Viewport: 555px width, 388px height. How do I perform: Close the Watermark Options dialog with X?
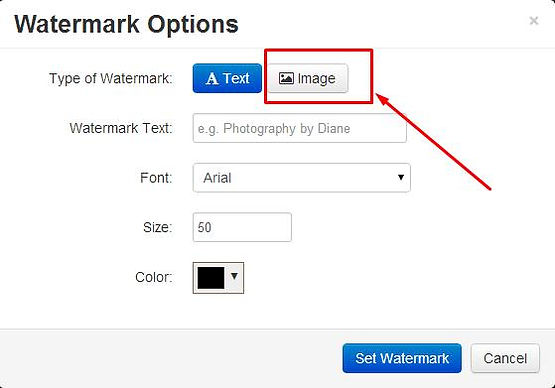point(534,21)
